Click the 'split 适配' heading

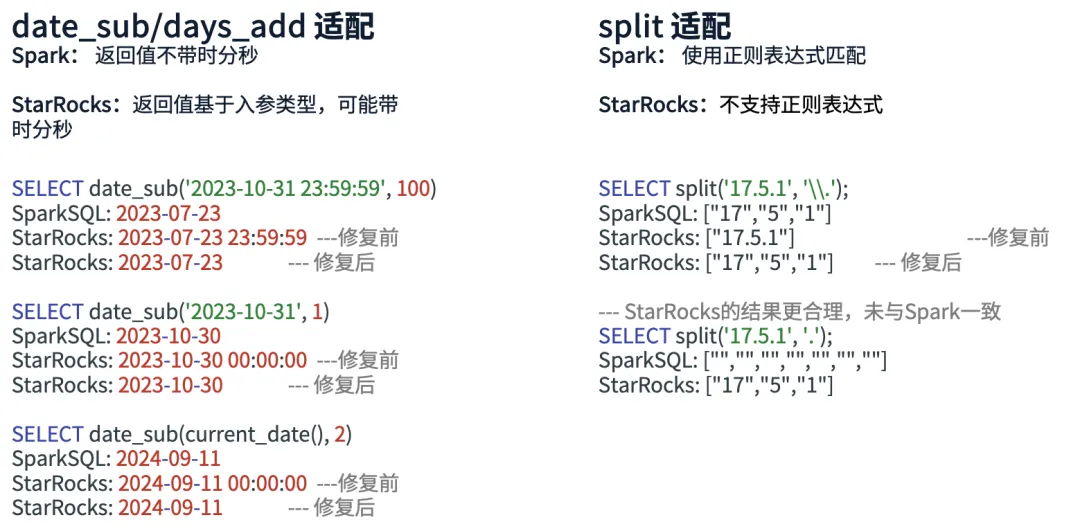[665, 26]
